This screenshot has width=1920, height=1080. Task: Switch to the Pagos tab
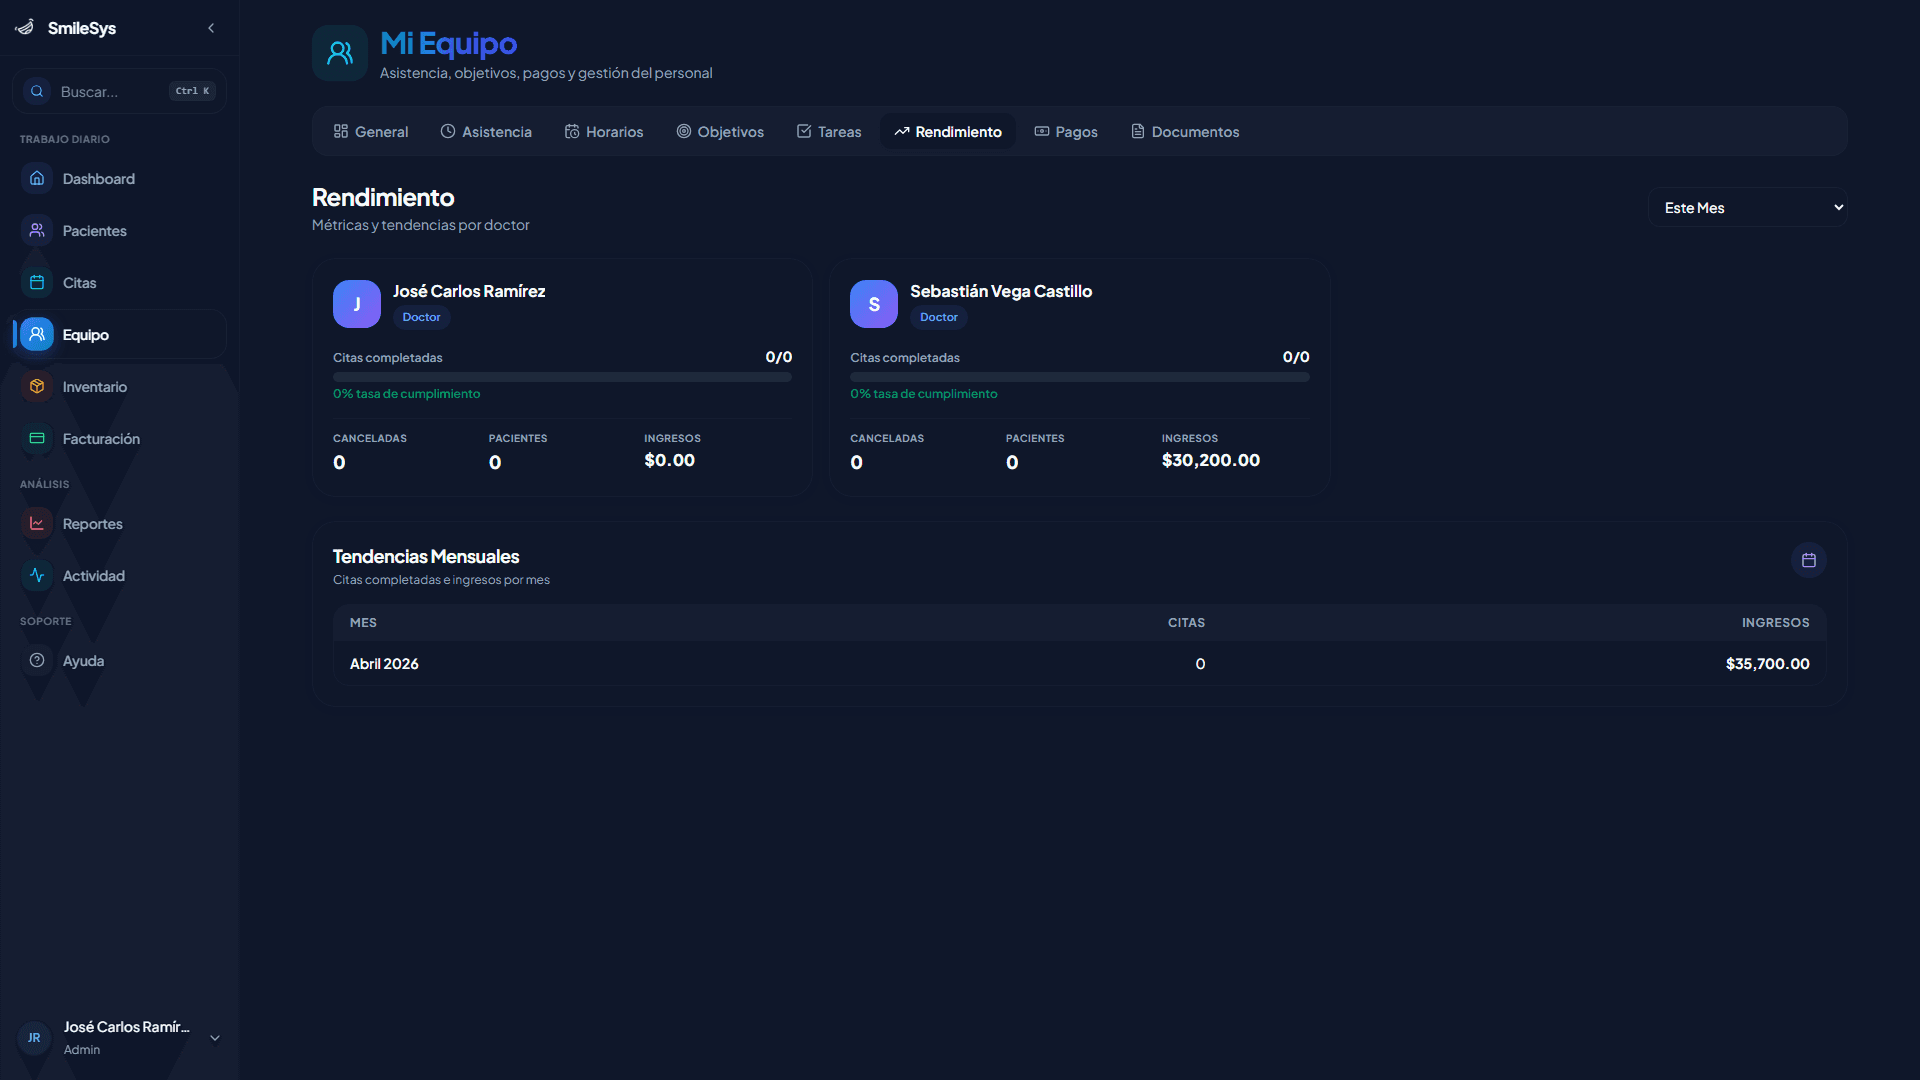point(1066,132)
